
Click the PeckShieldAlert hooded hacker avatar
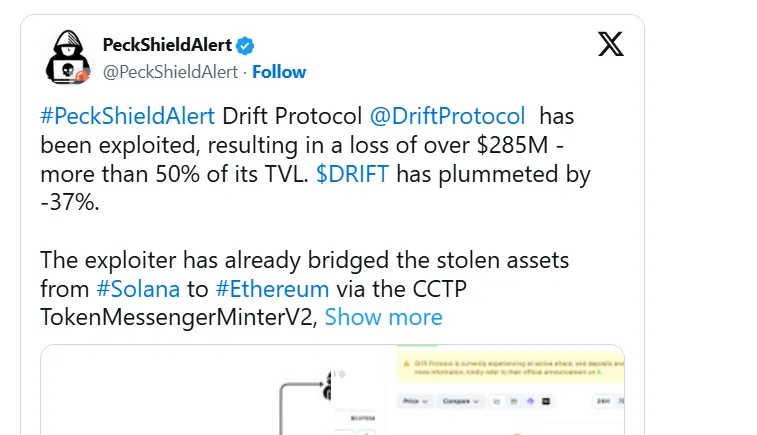(67, 58)
